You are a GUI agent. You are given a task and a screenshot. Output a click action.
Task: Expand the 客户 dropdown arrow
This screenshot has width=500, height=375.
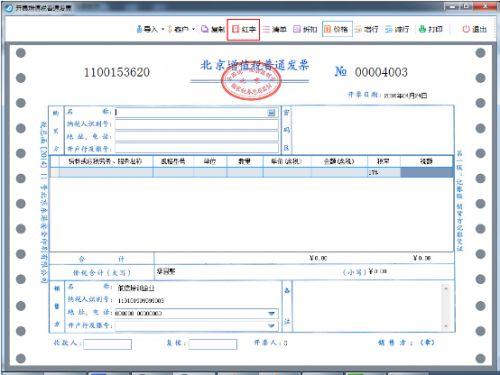(193, 29)
